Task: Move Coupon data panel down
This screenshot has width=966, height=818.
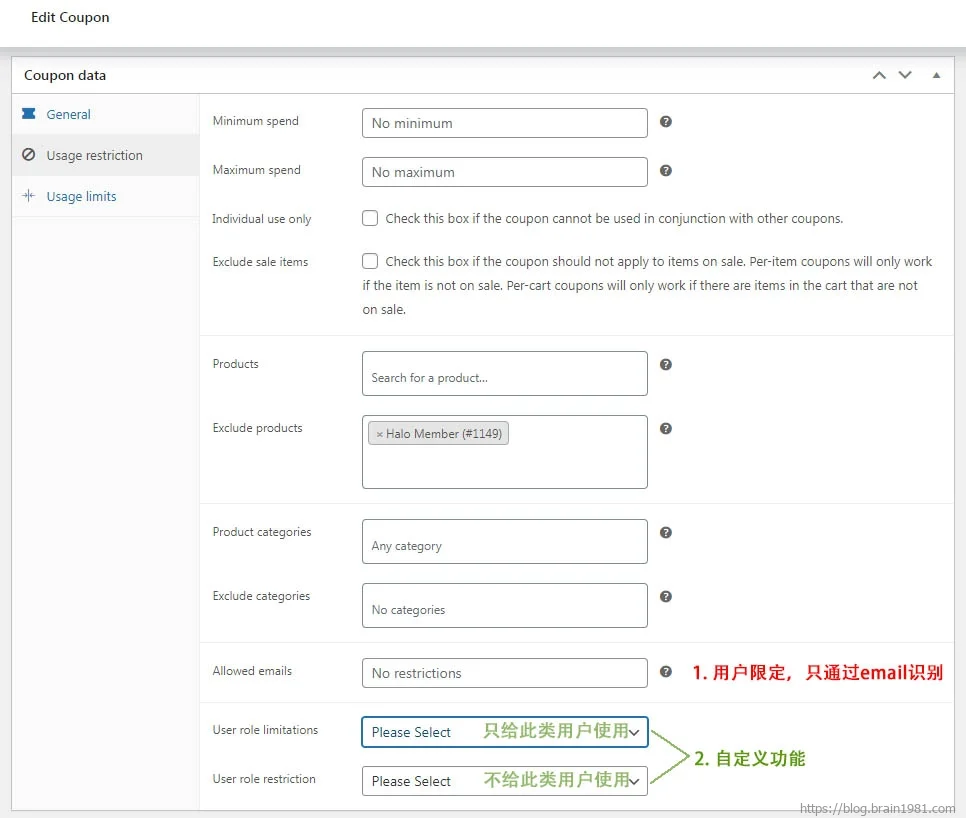Action: (905, 76)
